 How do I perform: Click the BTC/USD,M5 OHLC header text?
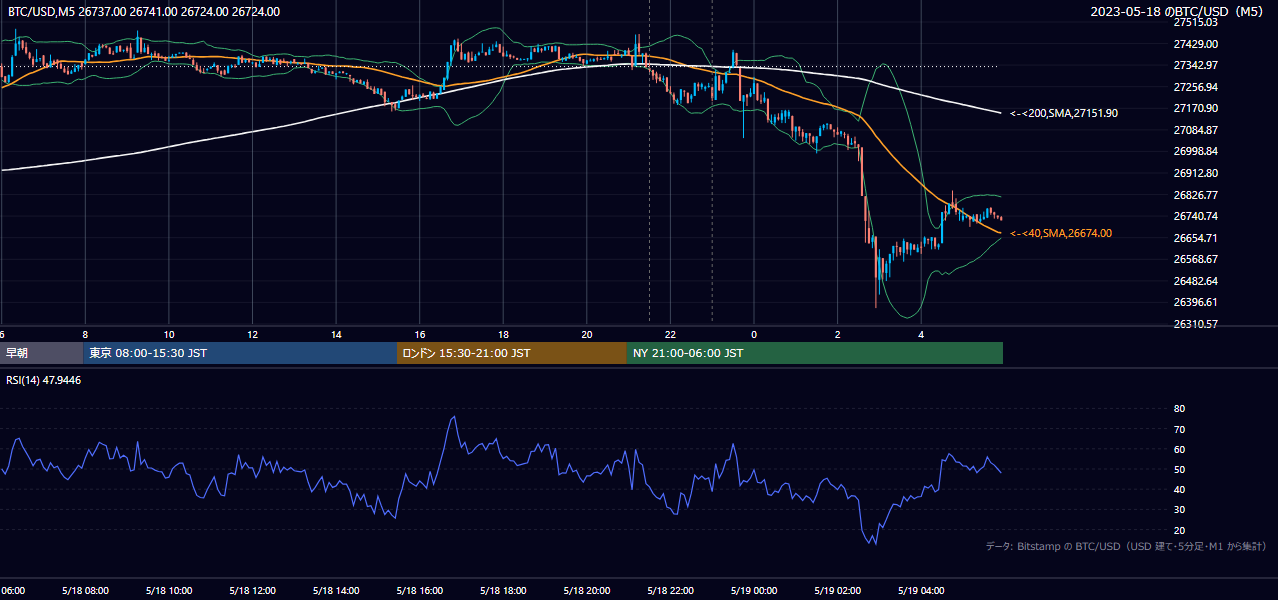(144, 12)
